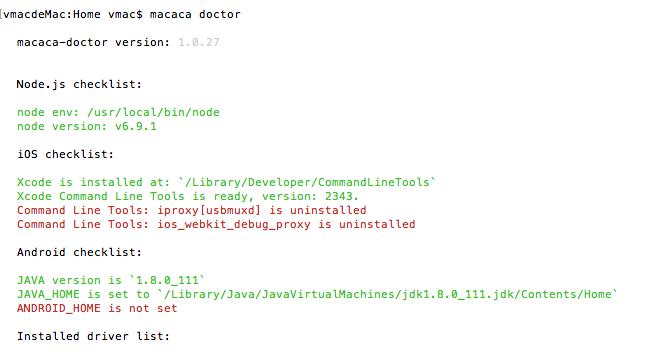Click the macaca-doctor version number 1.0.27
Image resolution: width=664 pixels, height=364 pixels.
coord(199,42)
